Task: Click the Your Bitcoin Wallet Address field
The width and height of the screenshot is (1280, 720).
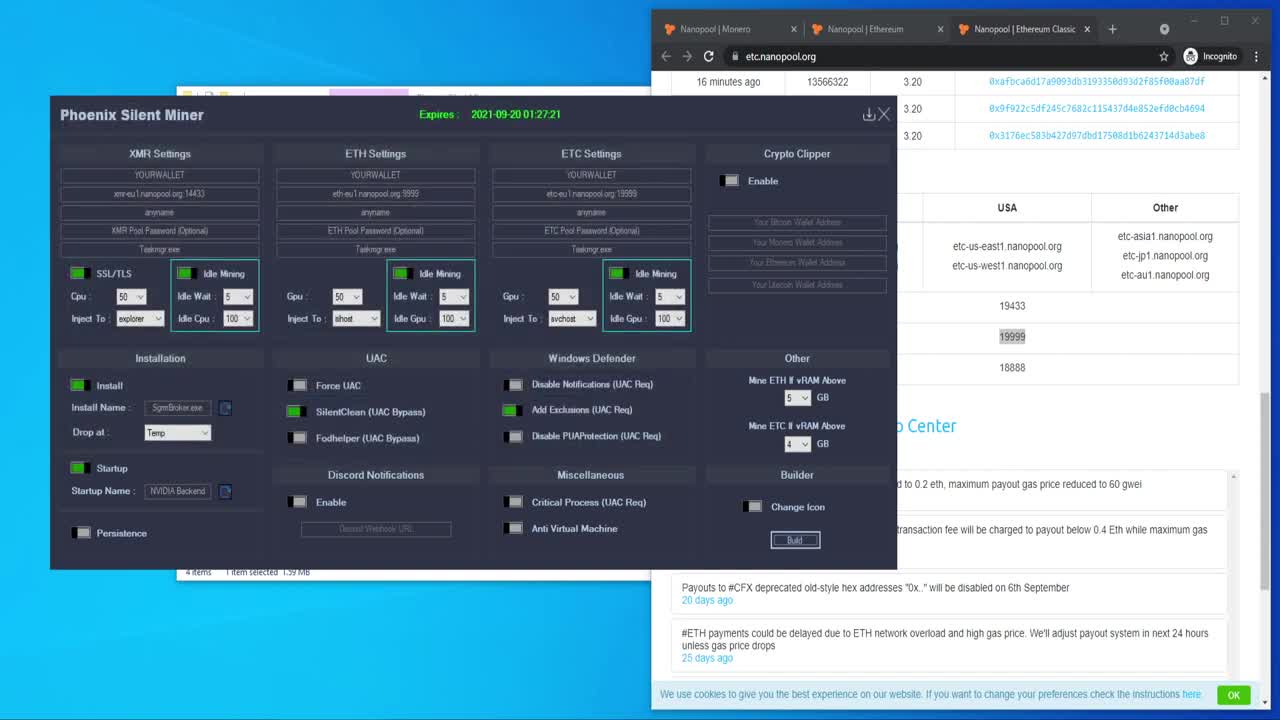Action: (797, 223)
